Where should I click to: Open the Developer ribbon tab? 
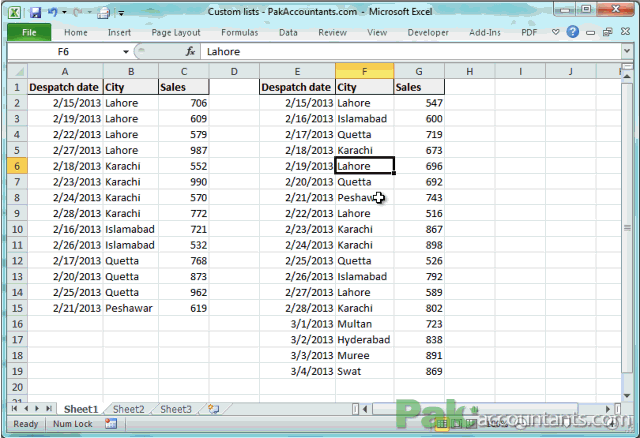[x=428, y=32]
